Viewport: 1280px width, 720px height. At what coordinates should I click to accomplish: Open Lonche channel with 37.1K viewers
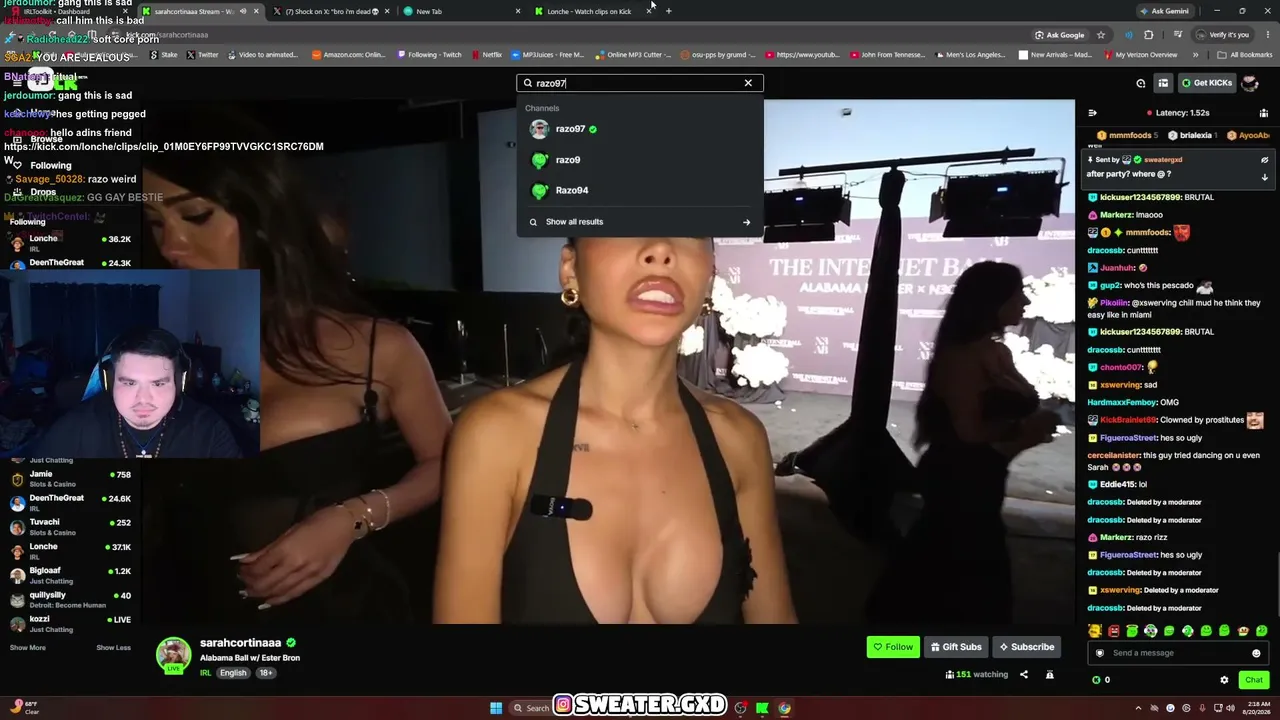pos(70,551)
